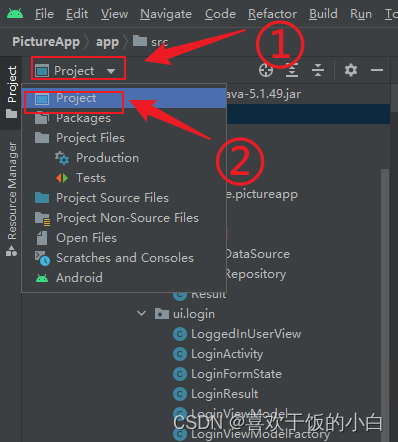Toggle the Resource Manager side tab
This screenshot has height=442, width=398.
(x=12, y=199)
